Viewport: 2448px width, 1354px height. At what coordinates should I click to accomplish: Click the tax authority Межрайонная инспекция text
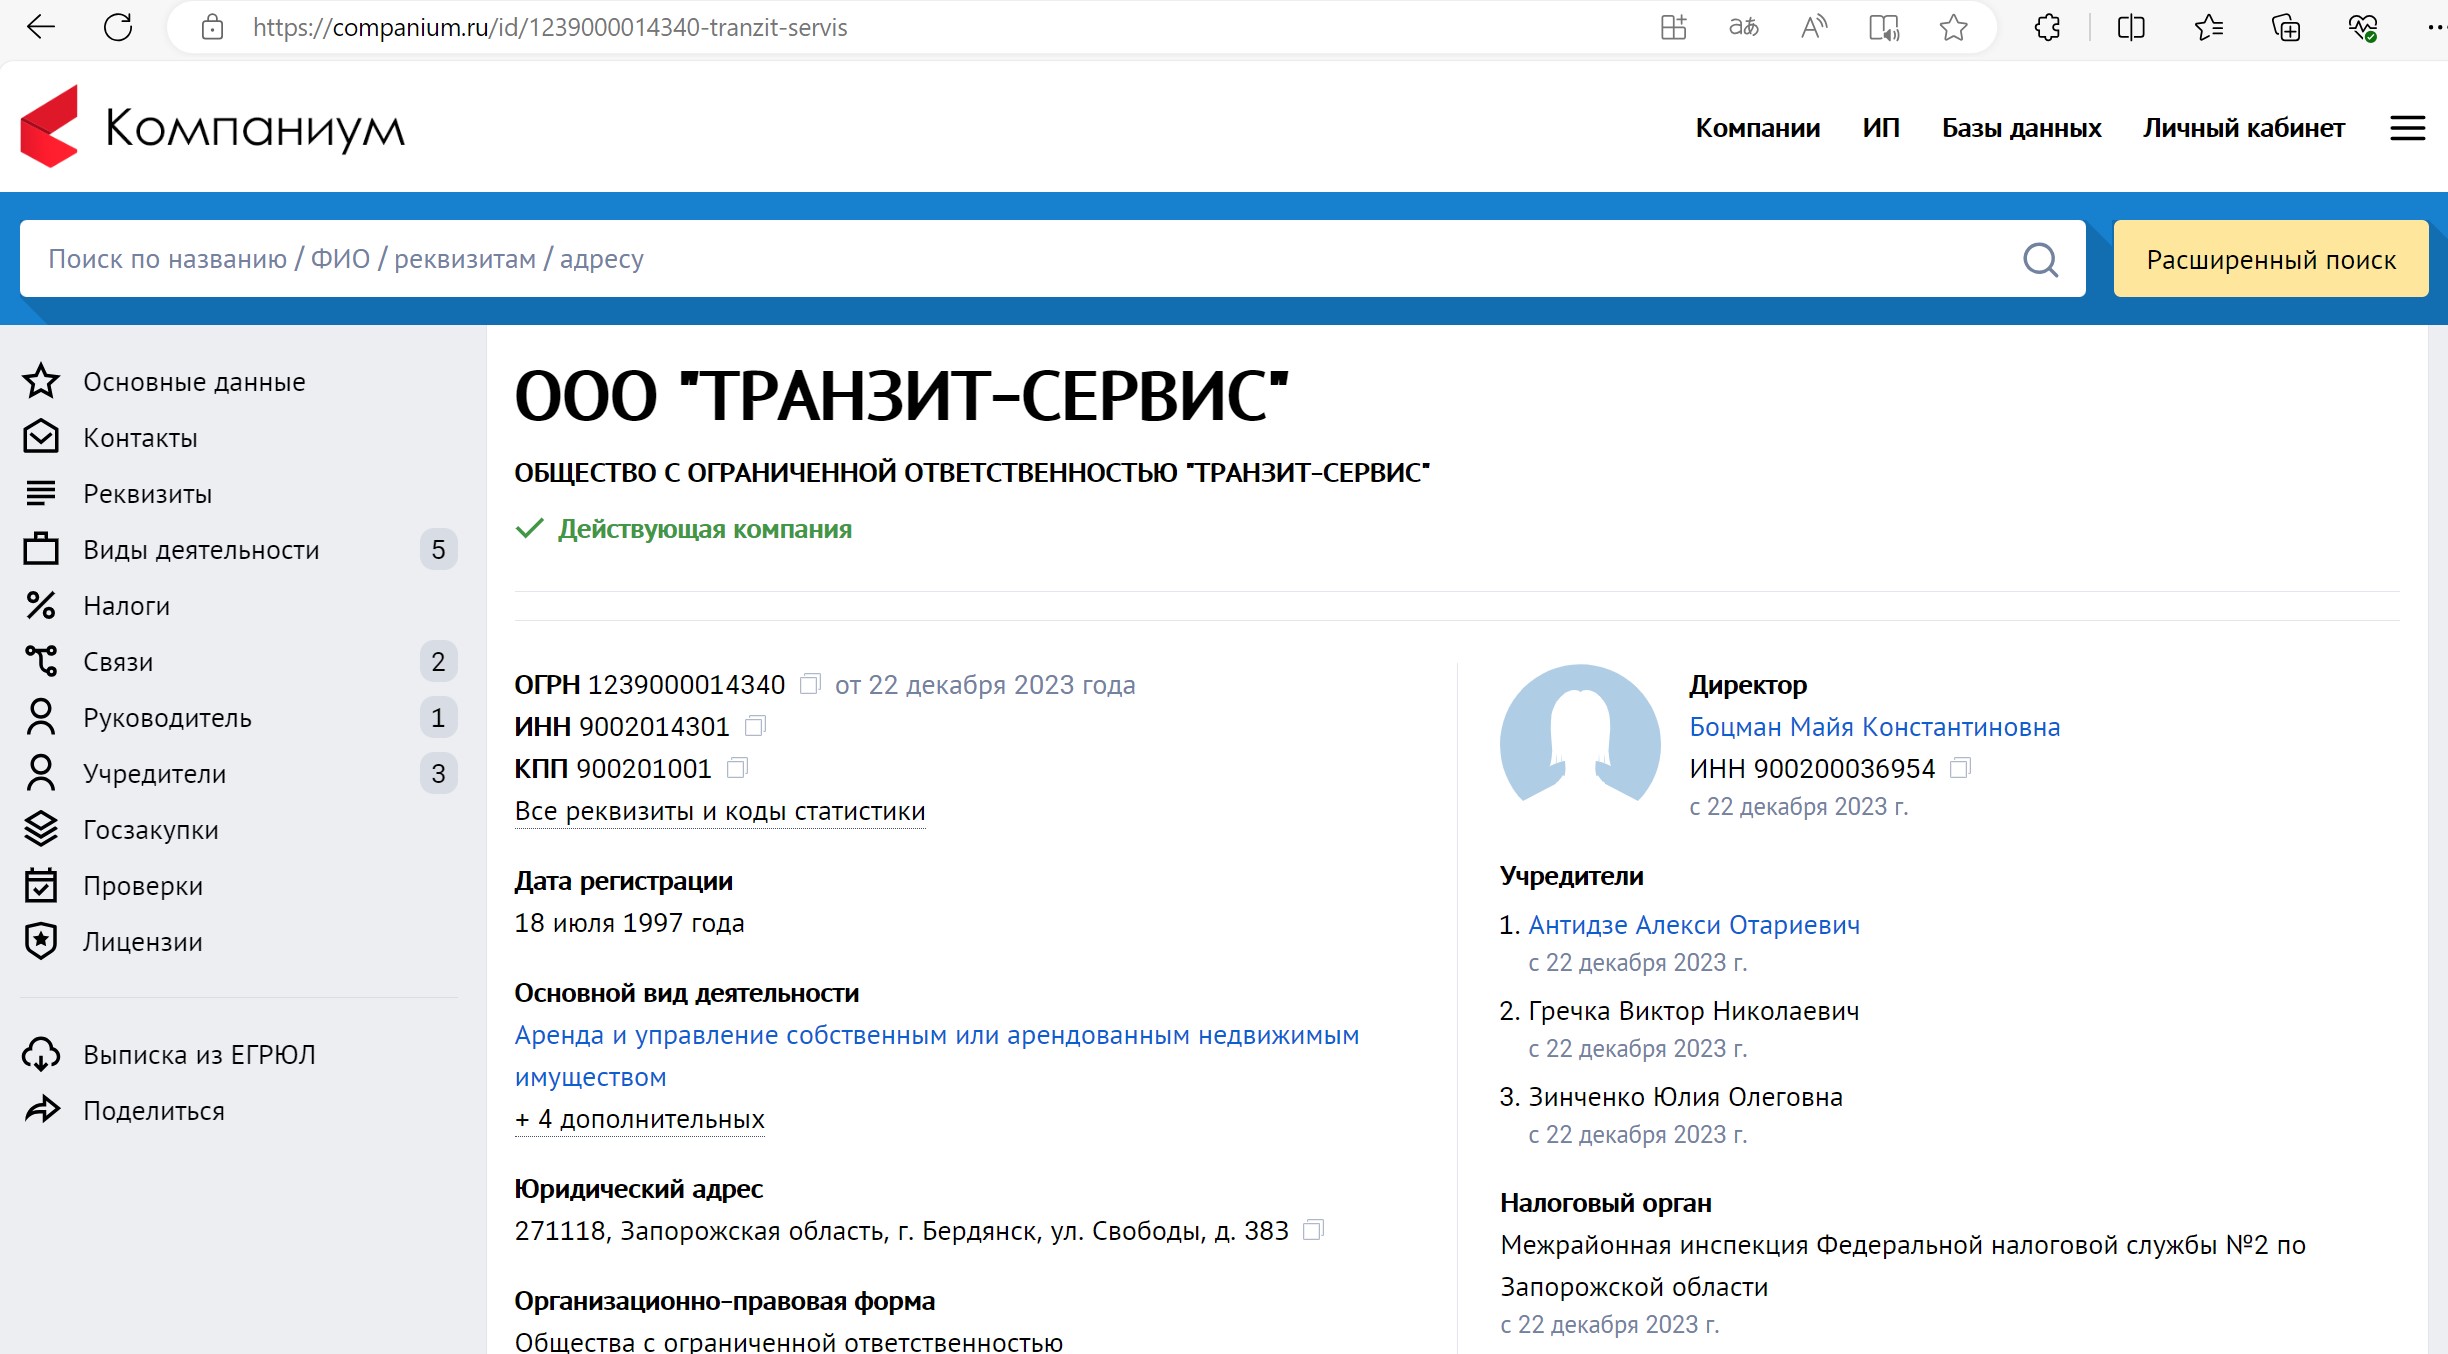tap(1903, 1266)
